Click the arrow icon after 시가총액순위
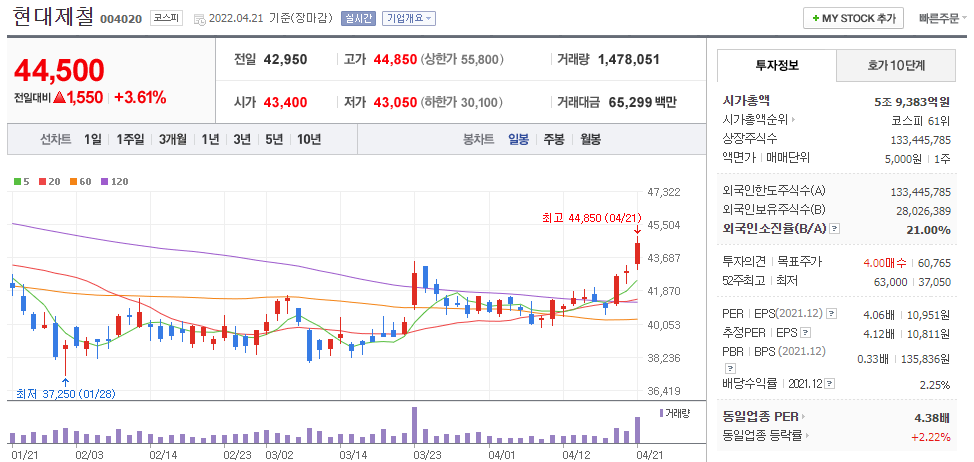The height and width of the screenshot is (462, 974). [x=793, y=120]
